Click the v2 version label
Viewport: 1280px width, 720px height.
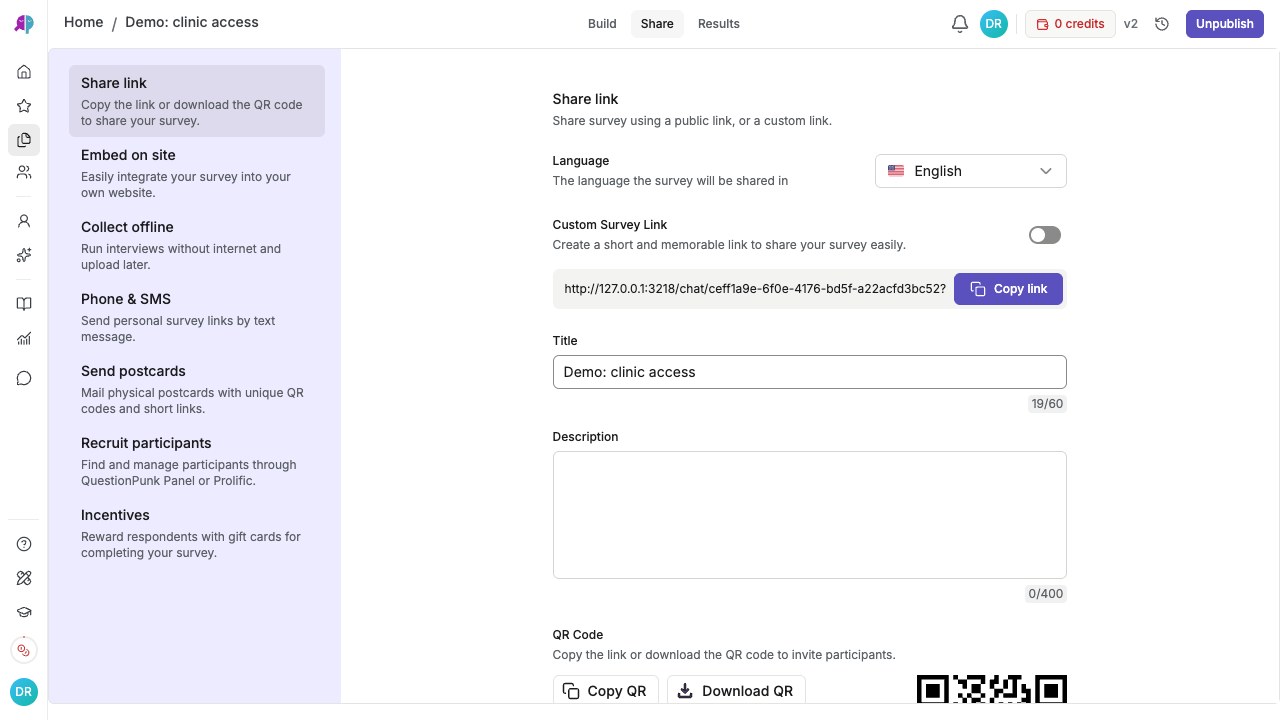tap(1131, 24)
